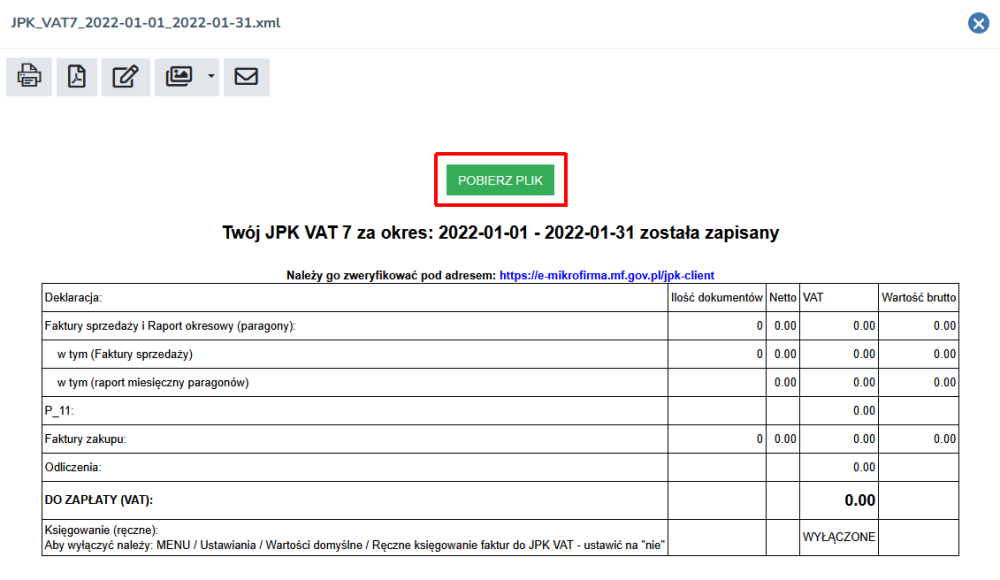Image resolution: width=1000 pixels, height=580 pixels.
Task: Open the edit pencil icon
Action: [x=125, y=77]
